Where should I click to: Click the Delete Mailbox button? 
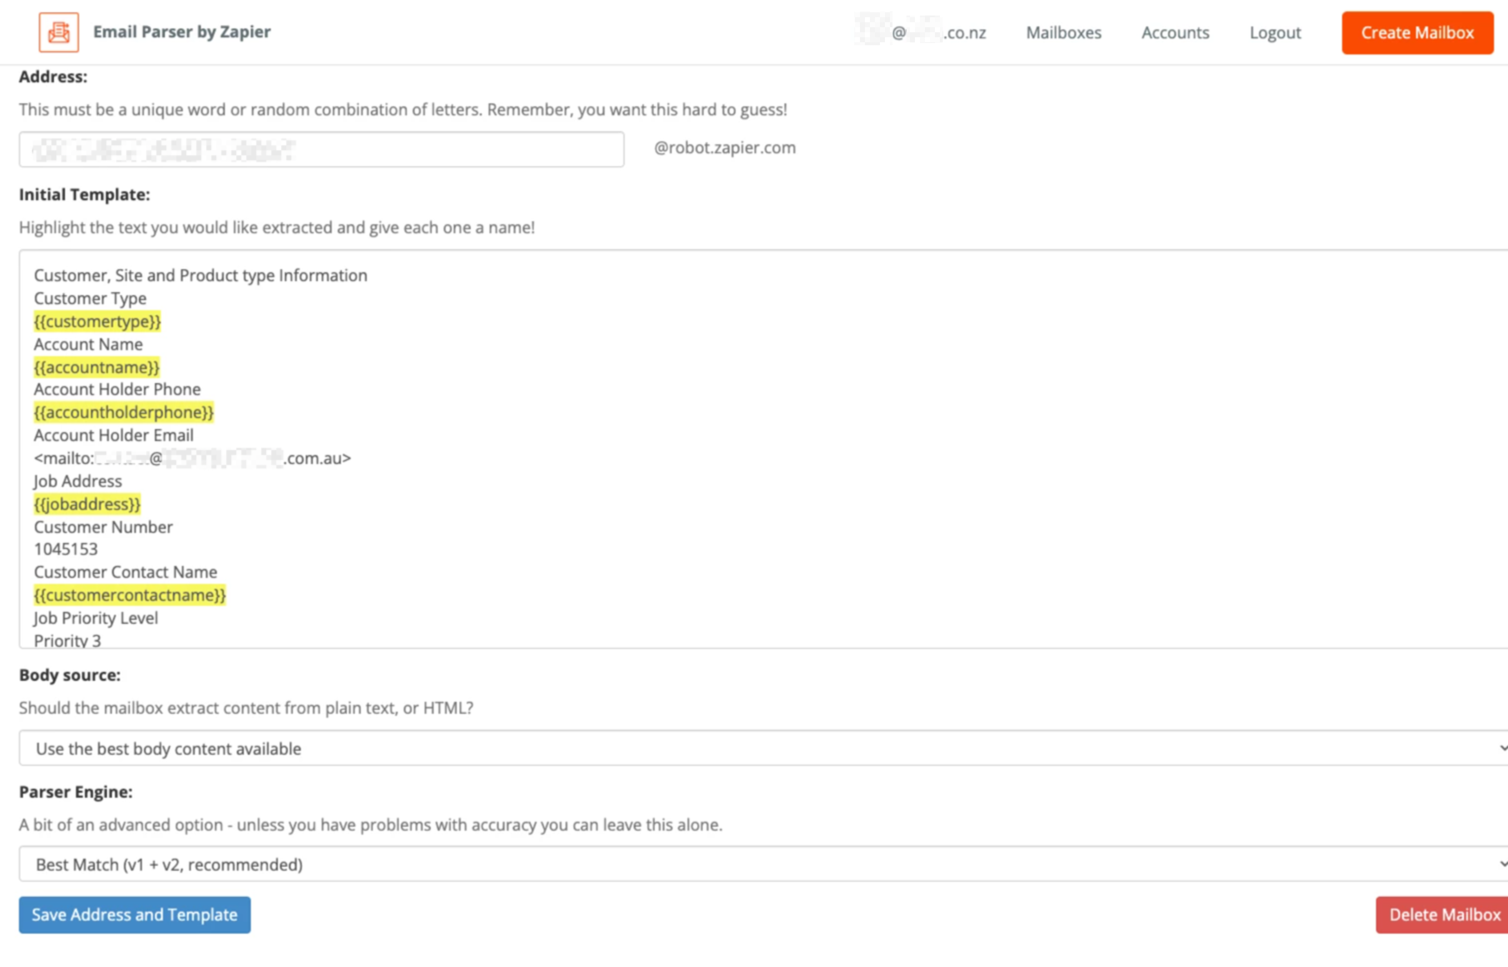tap(1443, 915)
